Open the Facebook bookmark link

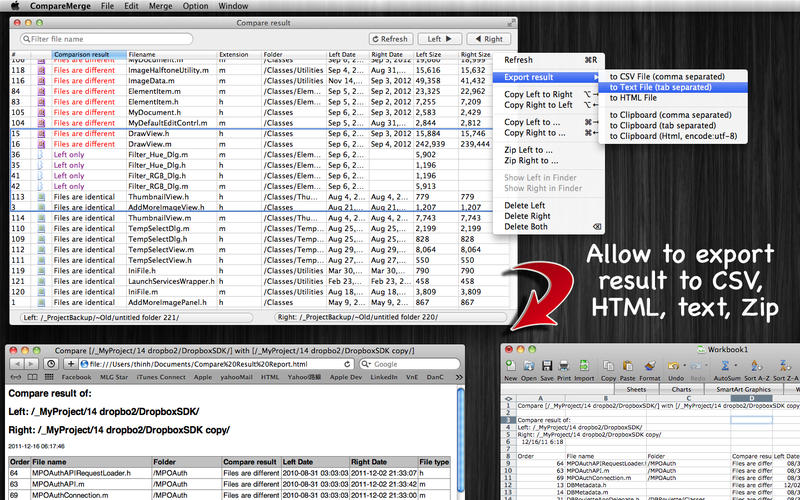point(76,377)
